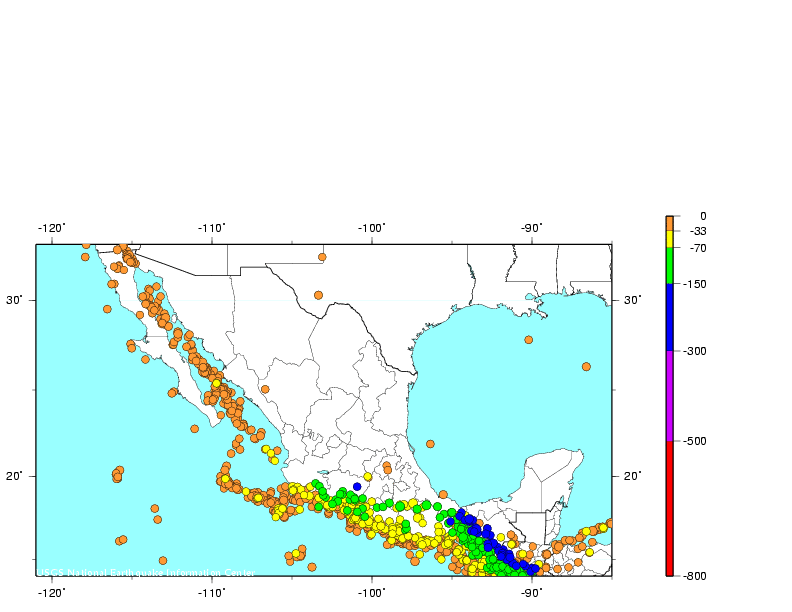Screen dimensions: 792x612
Task: Select the orange earthquake marker in the northern Gulf
Action: (528, 340)
